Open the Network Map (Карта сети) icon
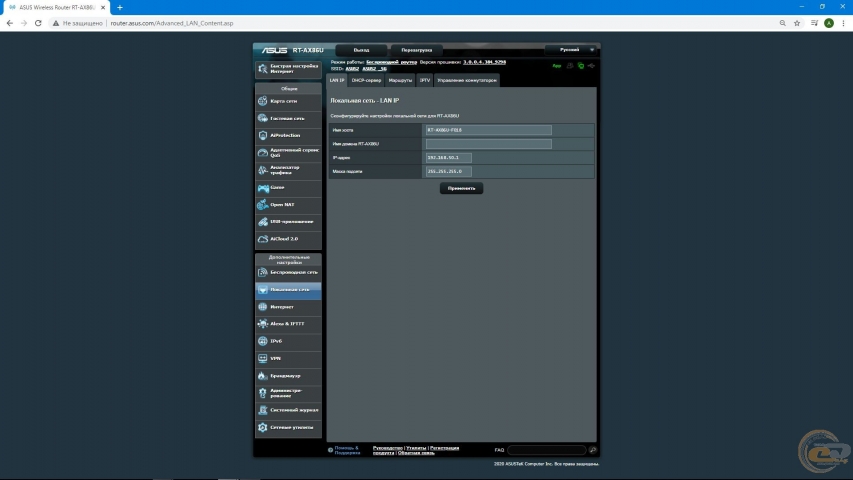853x480 pixels. (x=263, y=101)
